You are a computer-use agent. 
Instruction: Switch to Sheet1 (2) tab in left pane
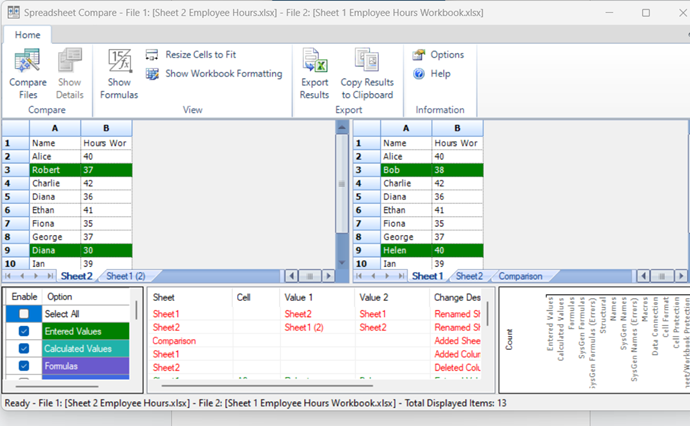click(126, 276)
